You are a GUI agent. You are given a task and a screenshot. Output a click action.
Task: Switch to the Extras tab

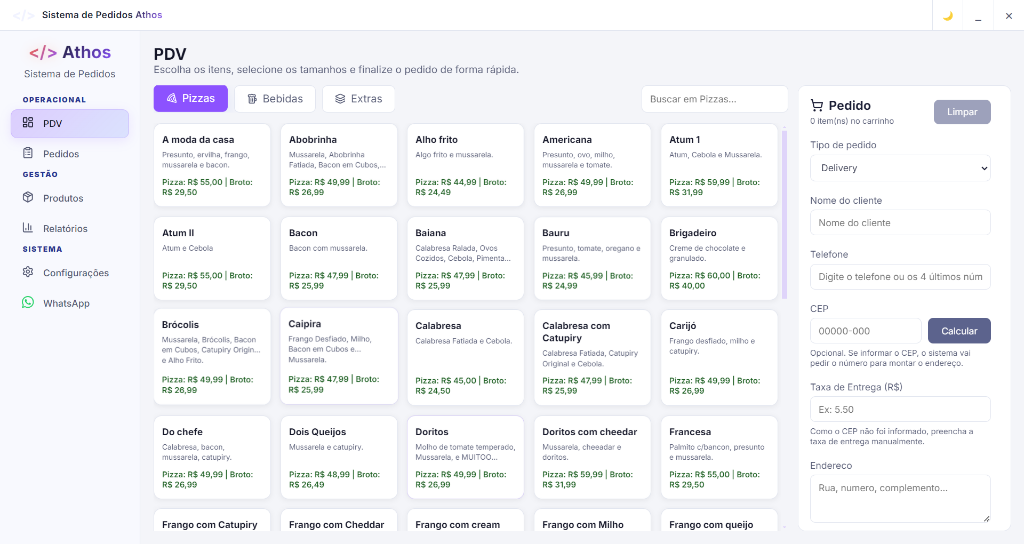[x=359, y=99]
